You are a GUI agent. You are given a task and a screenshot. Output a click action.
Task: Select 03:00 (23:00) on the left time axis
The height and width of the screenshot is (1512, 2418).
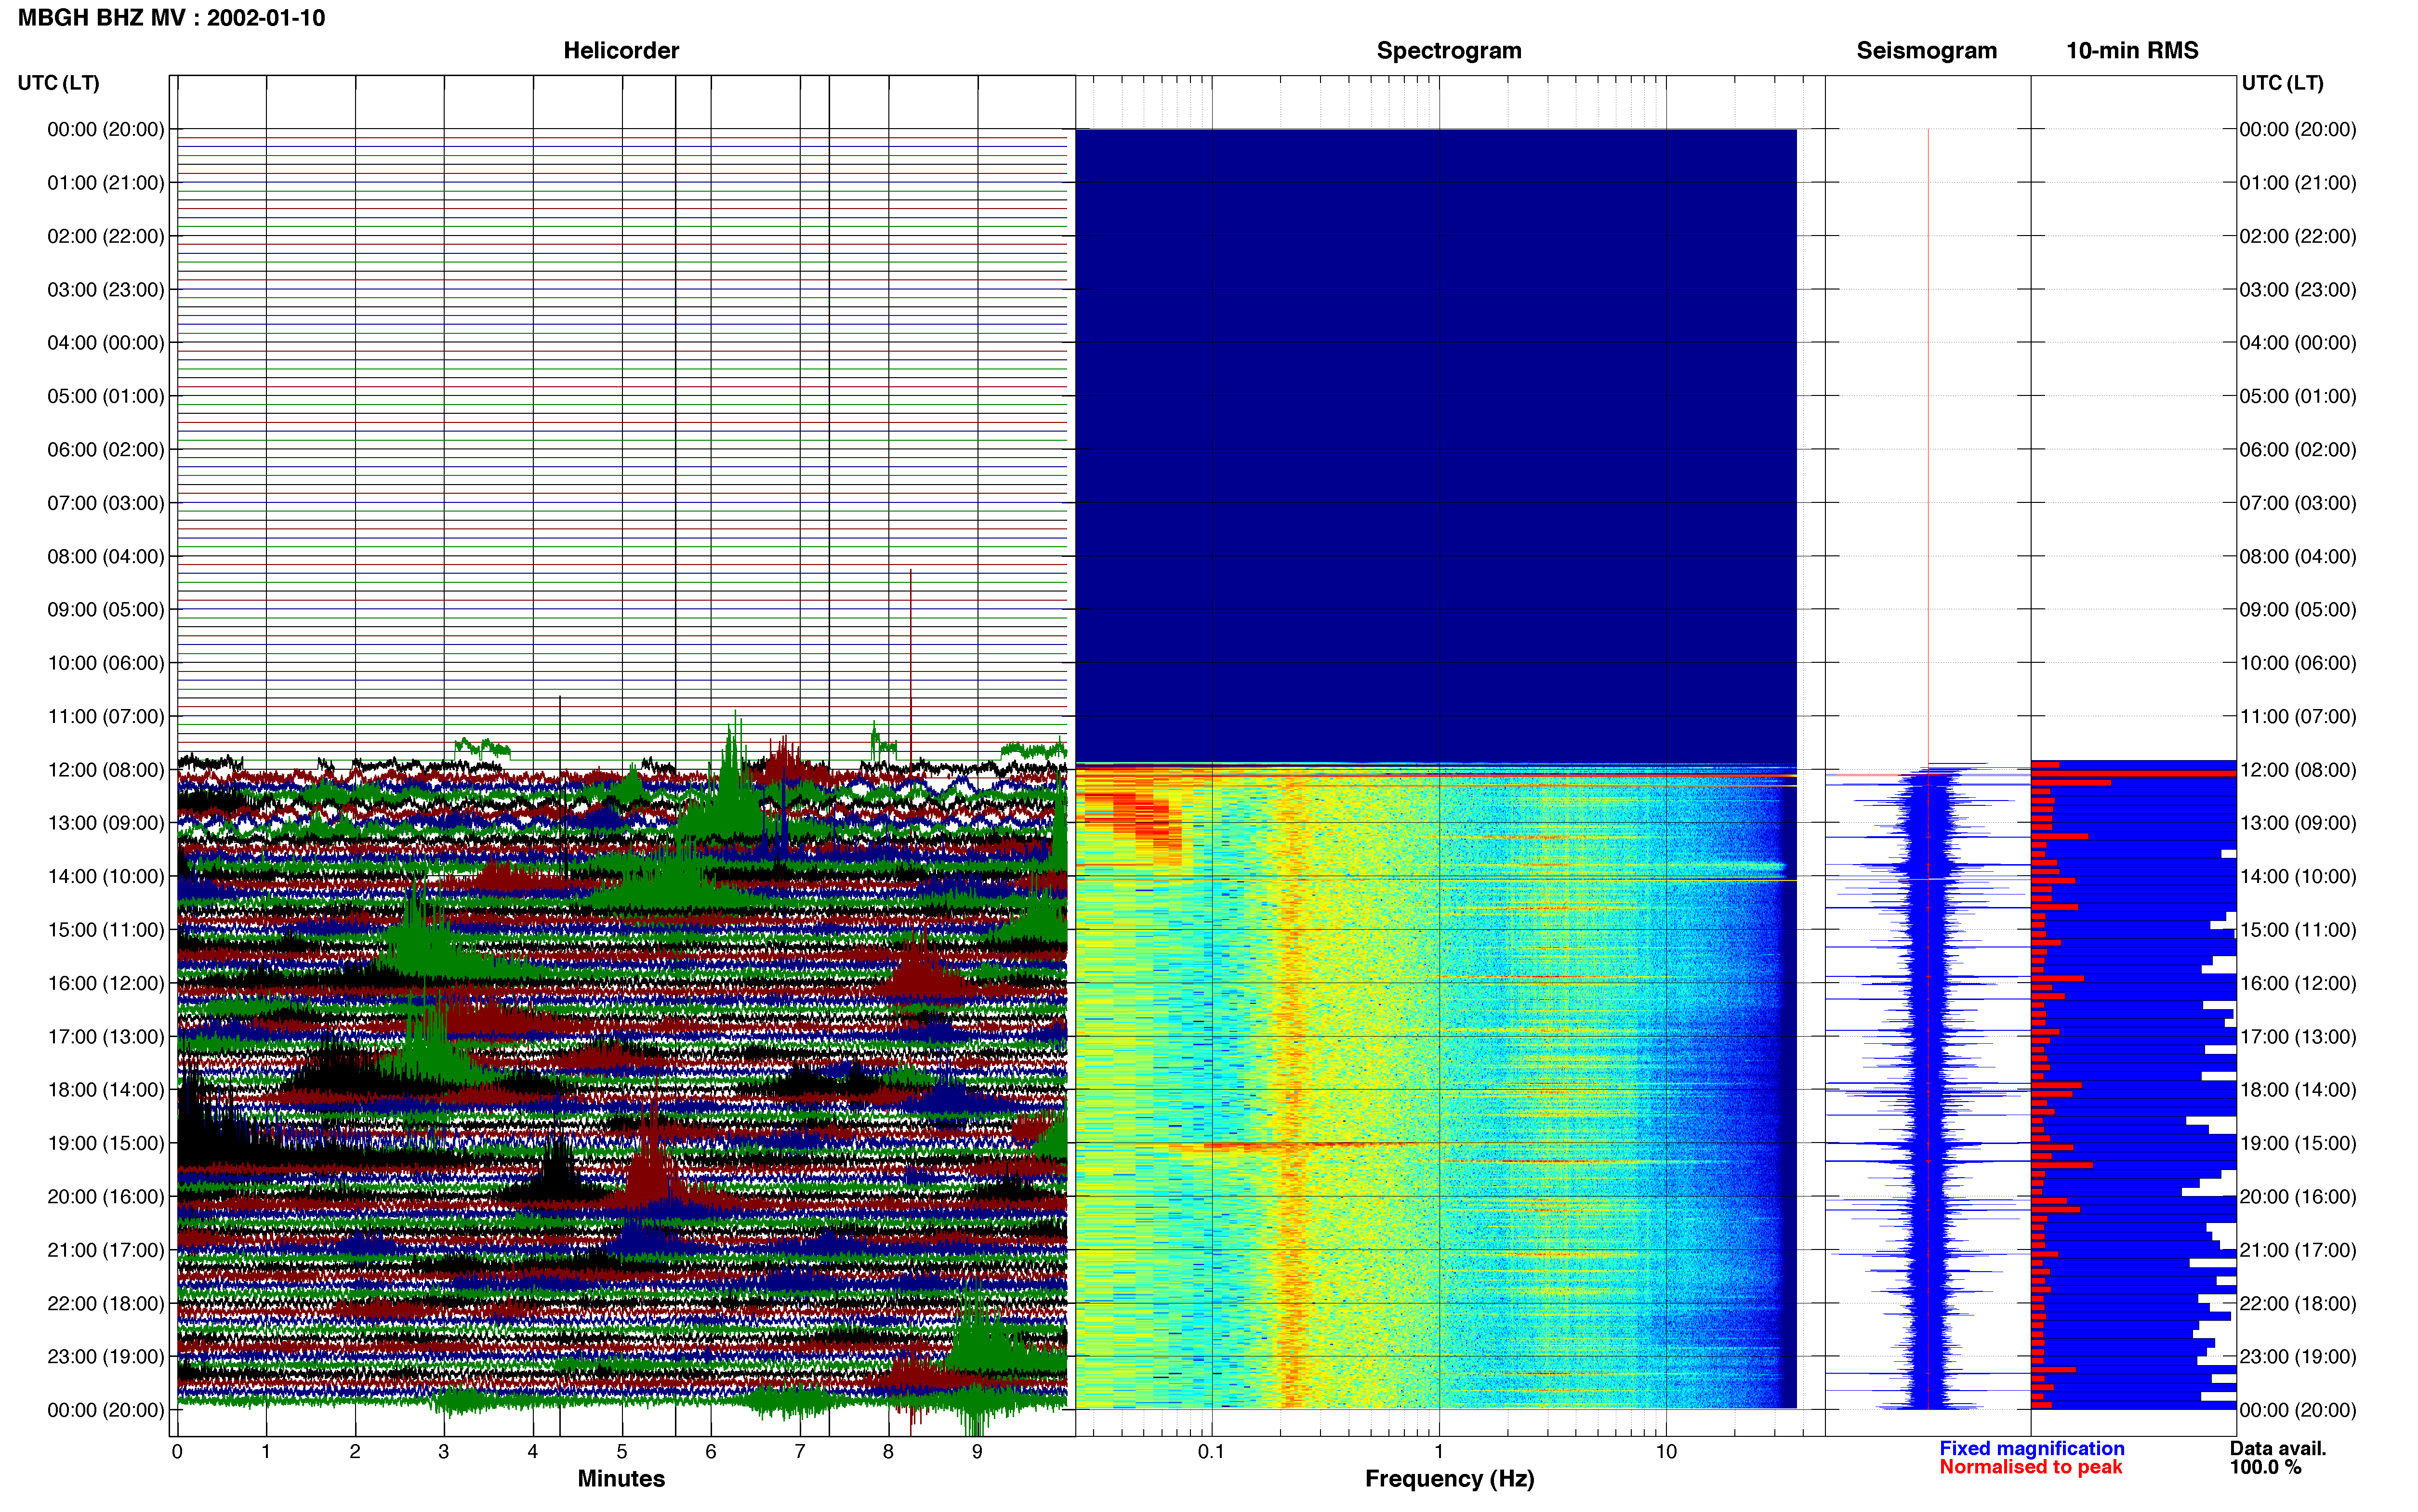click(106, 290)
